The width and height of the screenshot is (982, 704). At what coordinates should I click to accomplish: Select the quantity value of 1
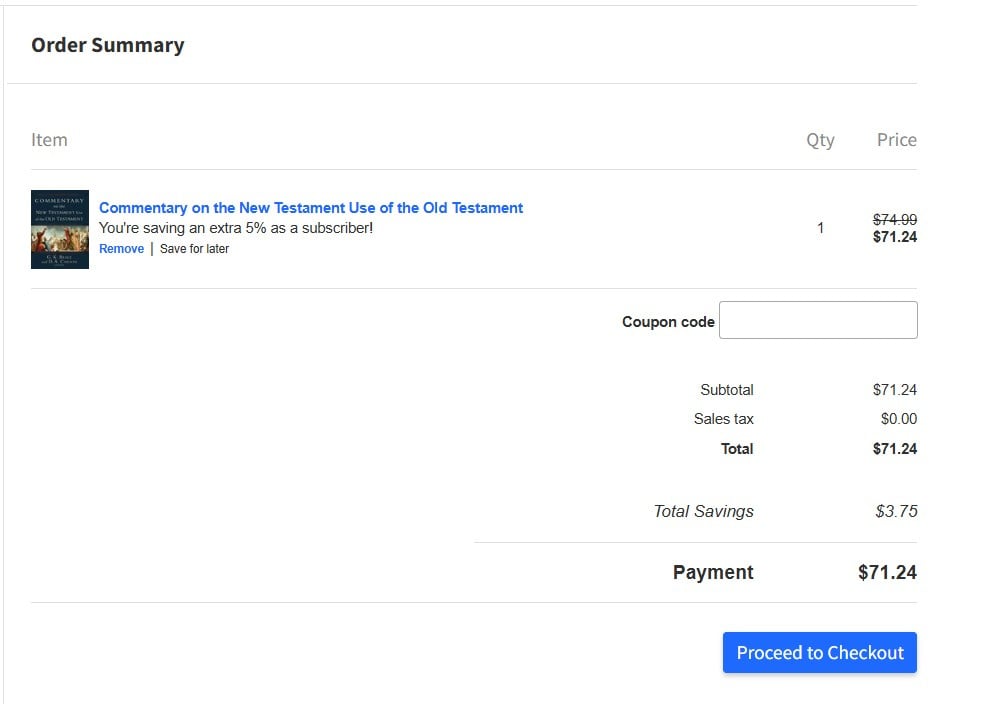[821, 229]
